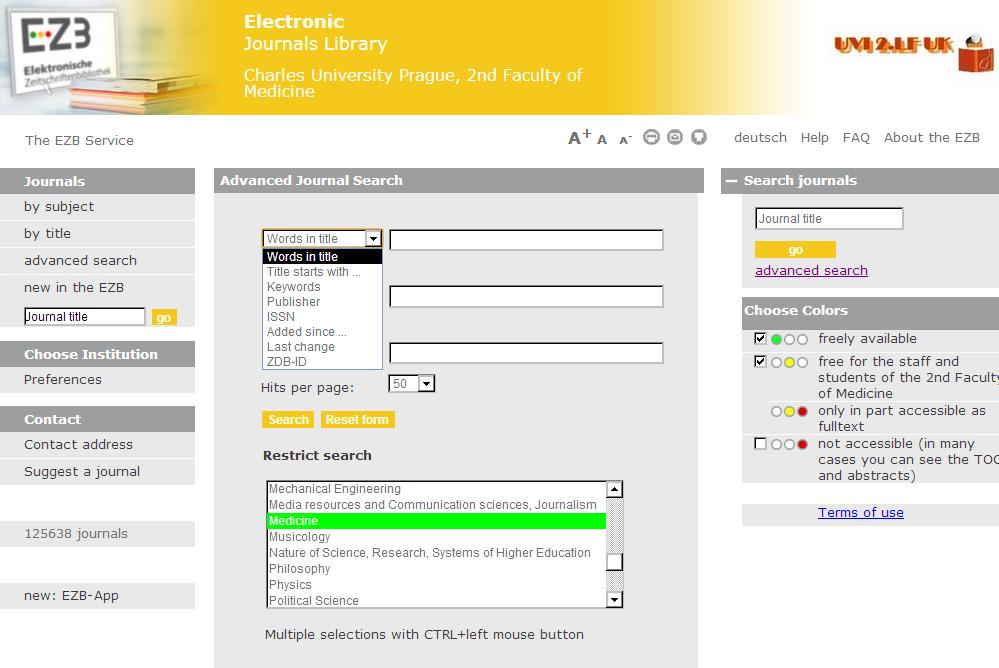The height and width of the screenshot is (668, 999).
Task: Click subject list scrollbar down arrow
Action: (614, 599)
